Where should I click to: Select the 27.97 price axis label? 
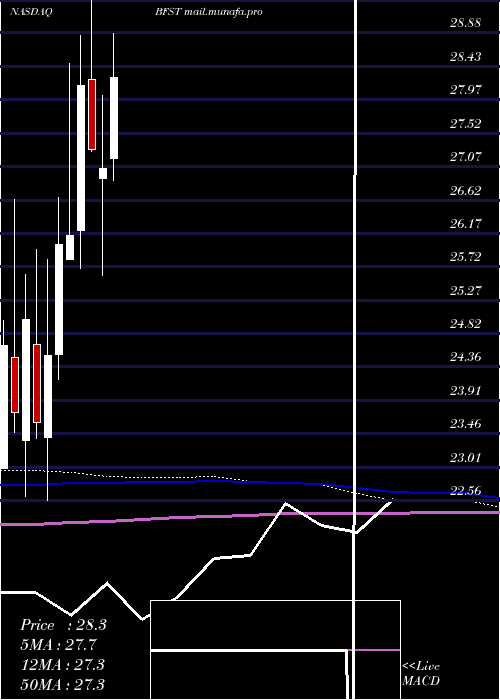(x=466, y=90)
